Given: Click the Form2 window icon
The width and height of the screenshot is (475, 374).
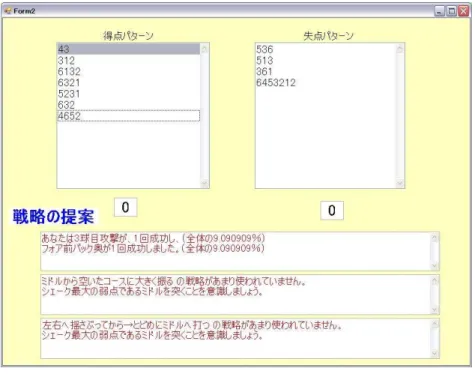Looking at the screenshot, I should tap(7, 11).
